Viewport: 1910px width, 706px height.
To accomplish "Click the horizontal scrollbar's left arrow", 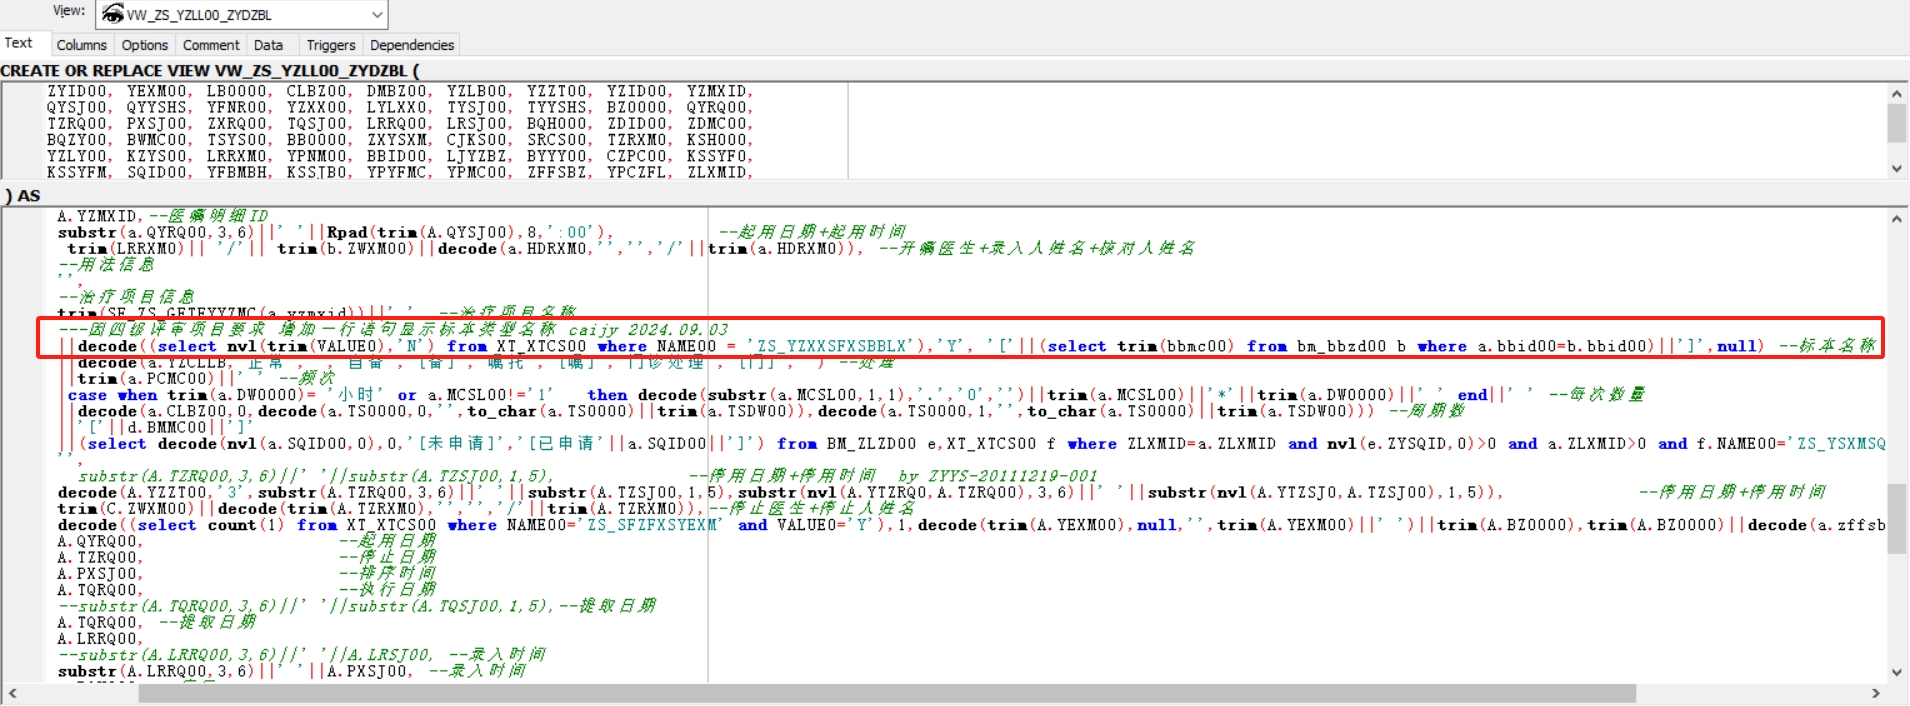I will pos(12,694).
